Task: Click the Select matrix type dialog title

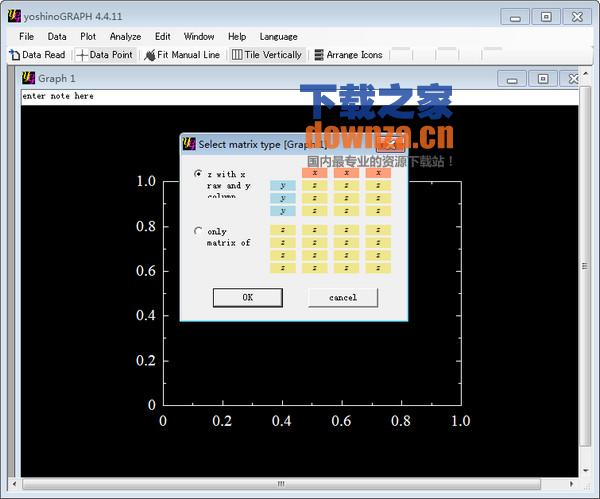Action: click(x=263, y=145)
